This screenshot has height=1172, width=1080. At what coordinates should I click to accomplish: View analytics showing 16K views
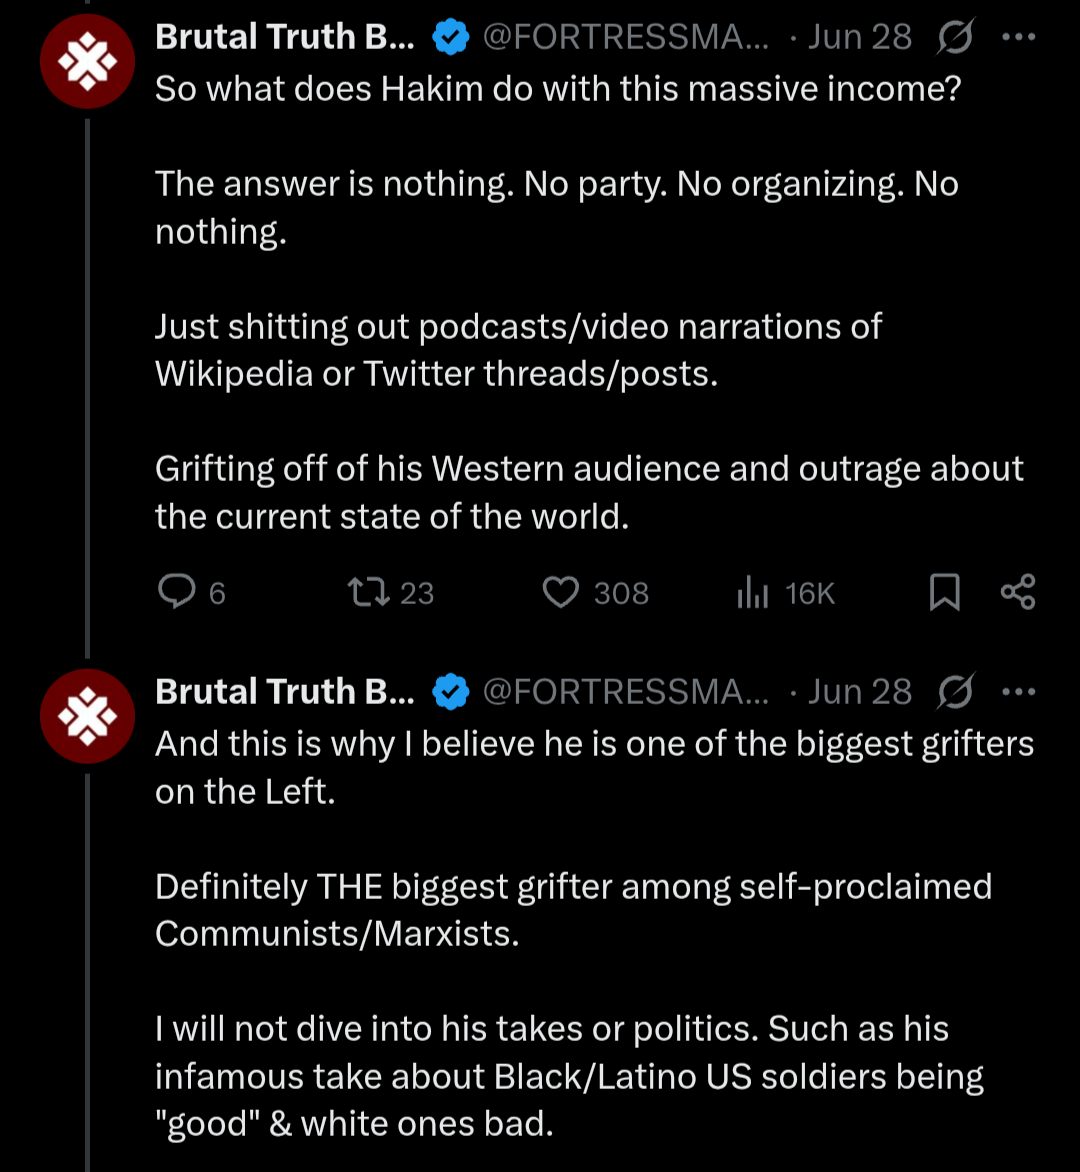coord(752,593)
